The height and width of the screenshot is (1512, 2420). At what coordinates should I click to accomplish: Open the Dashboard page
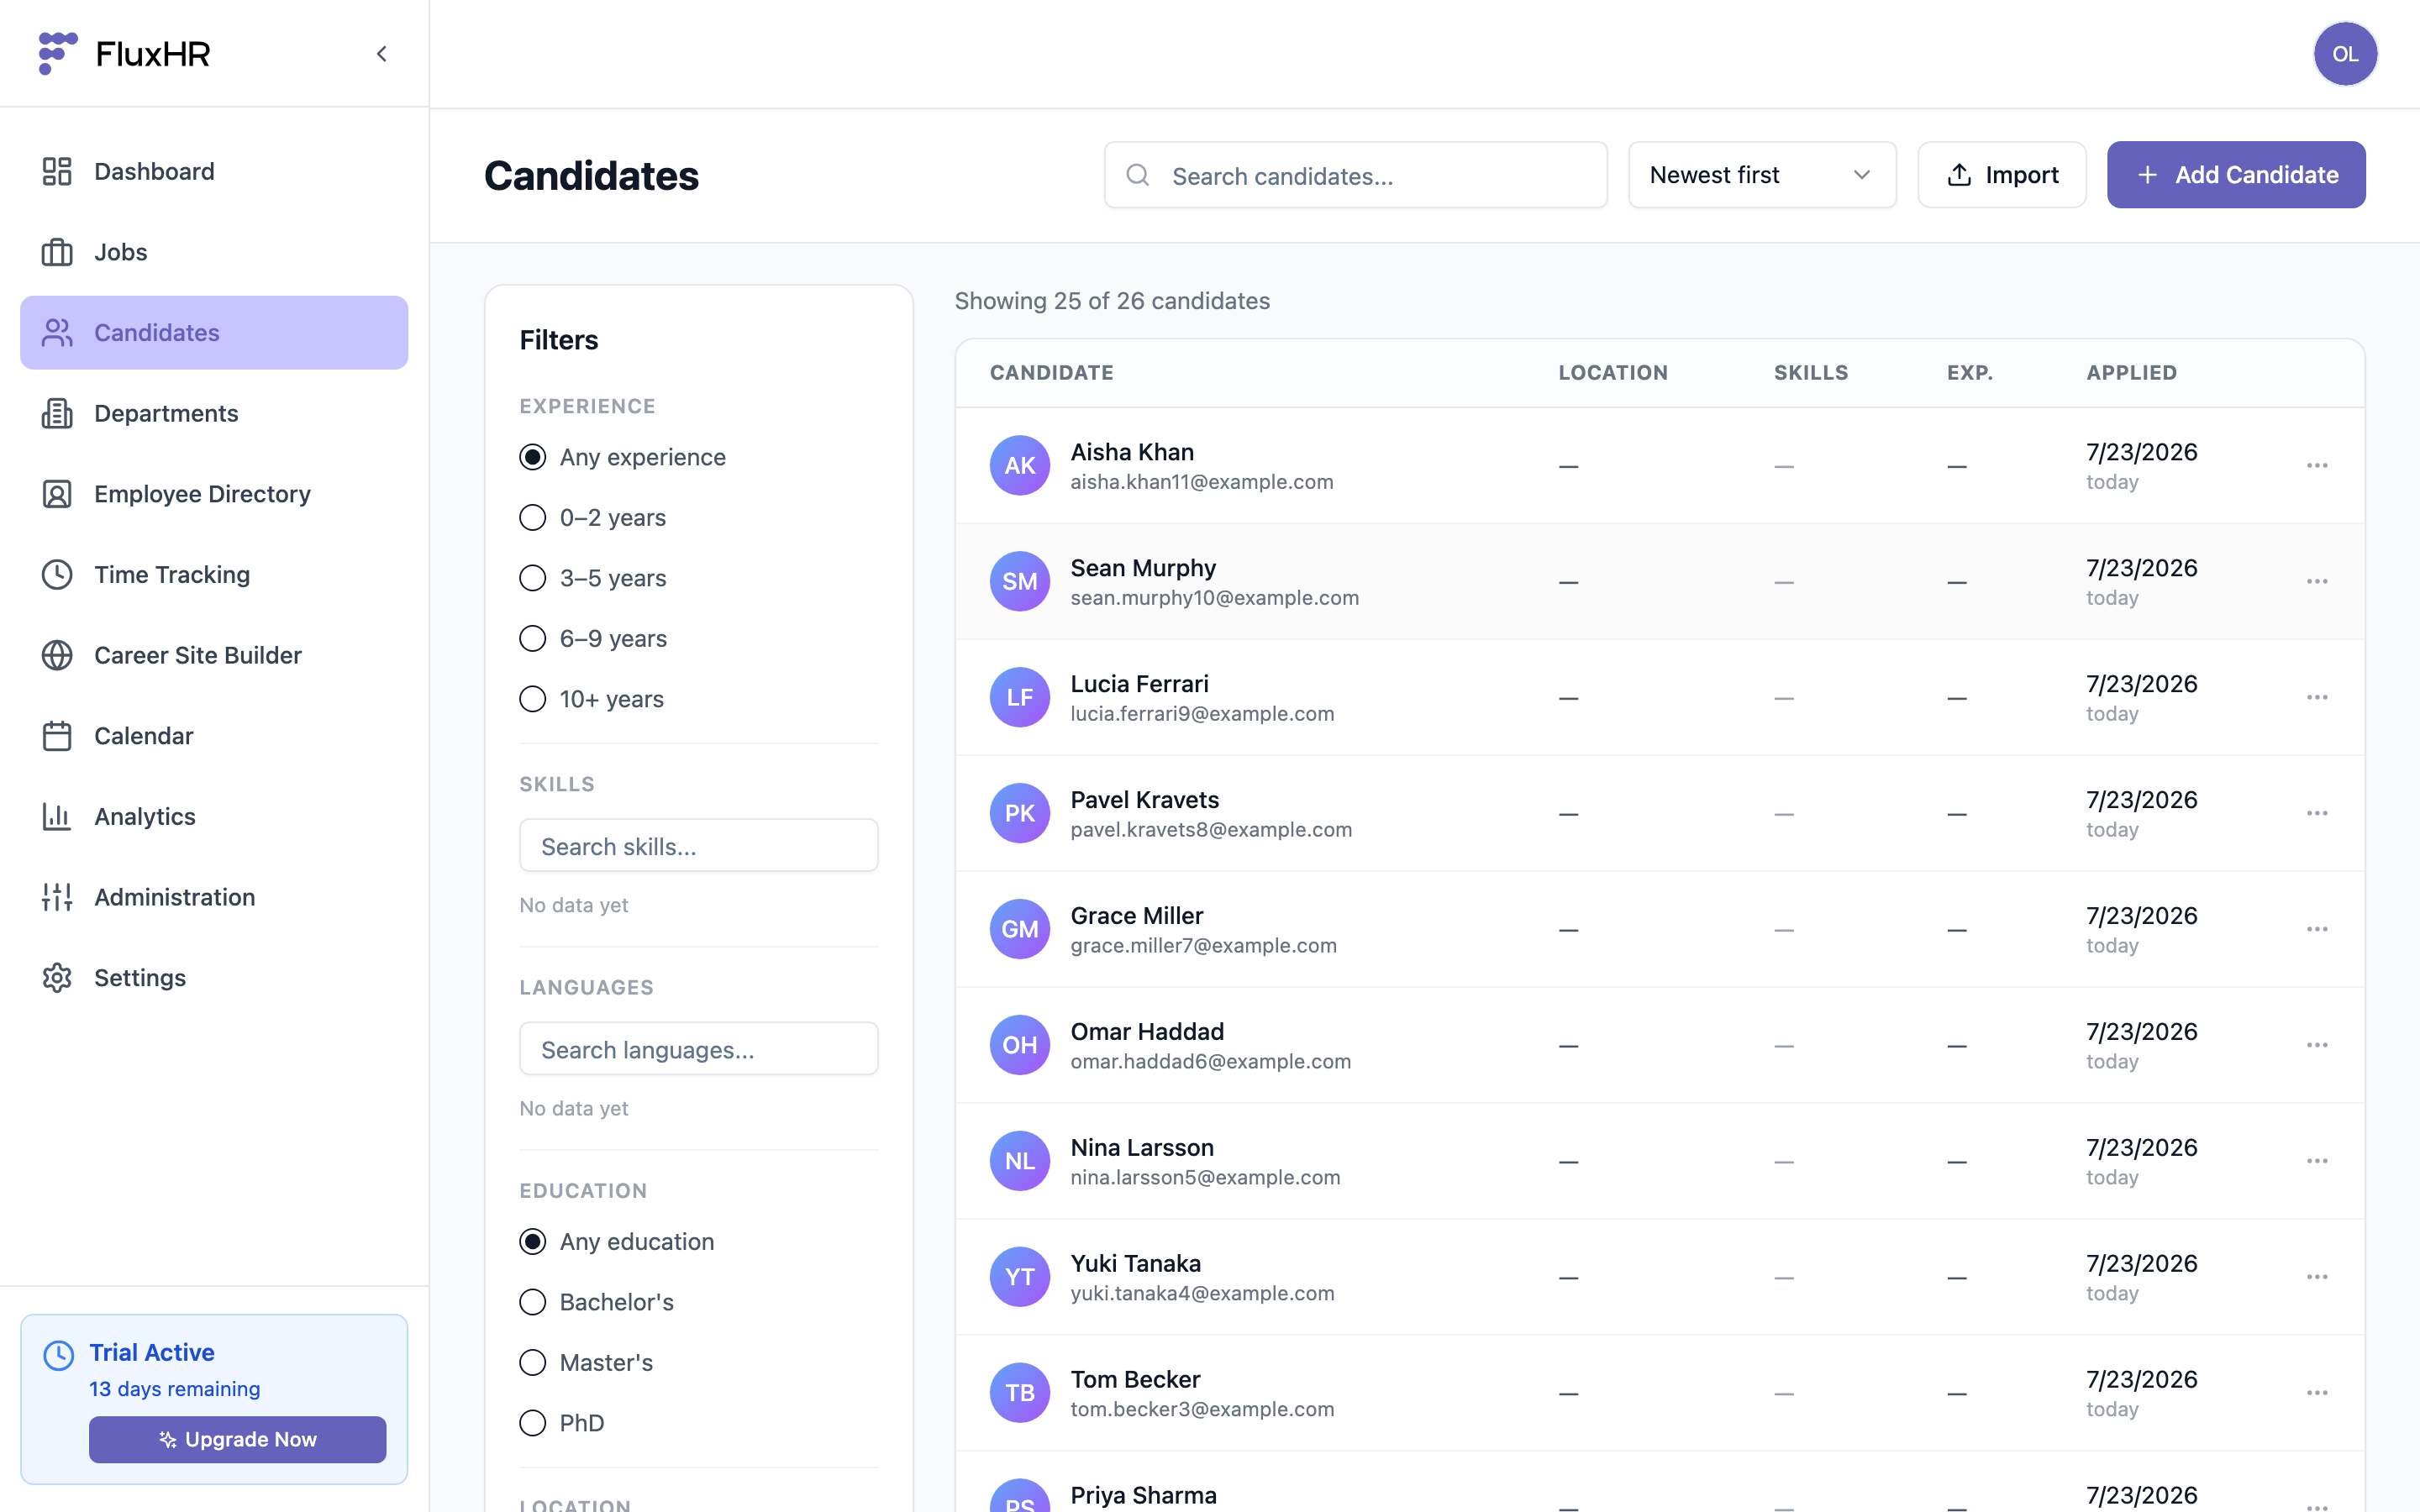(x=214, y=171)
